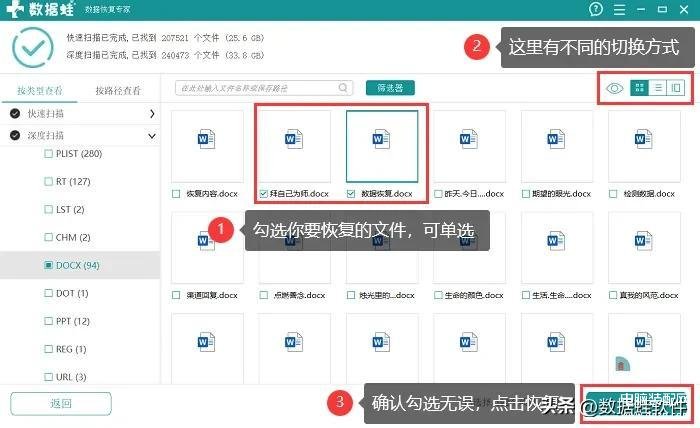Click the file name search field
700x428 pixels.
[264, 88]
